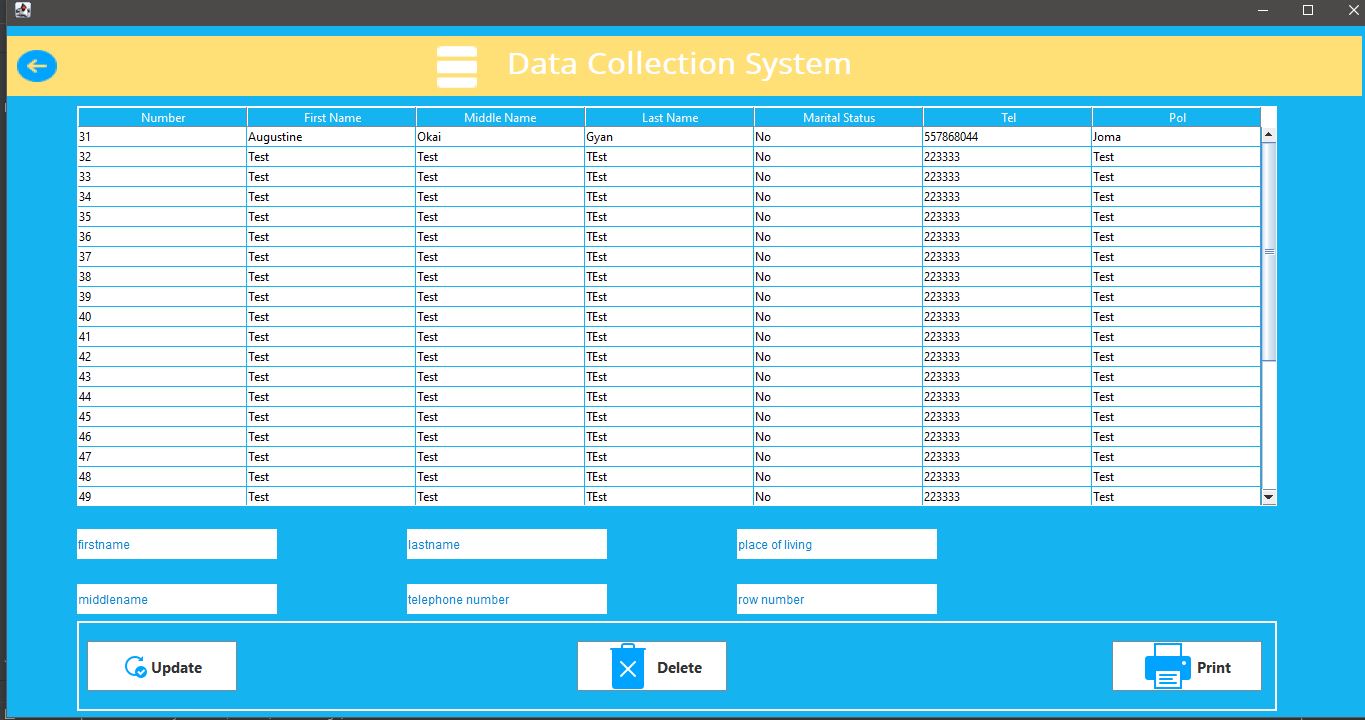1365x720 pixels.
Task: Click the Data Collection System title
Action: (x=679, y=64)
